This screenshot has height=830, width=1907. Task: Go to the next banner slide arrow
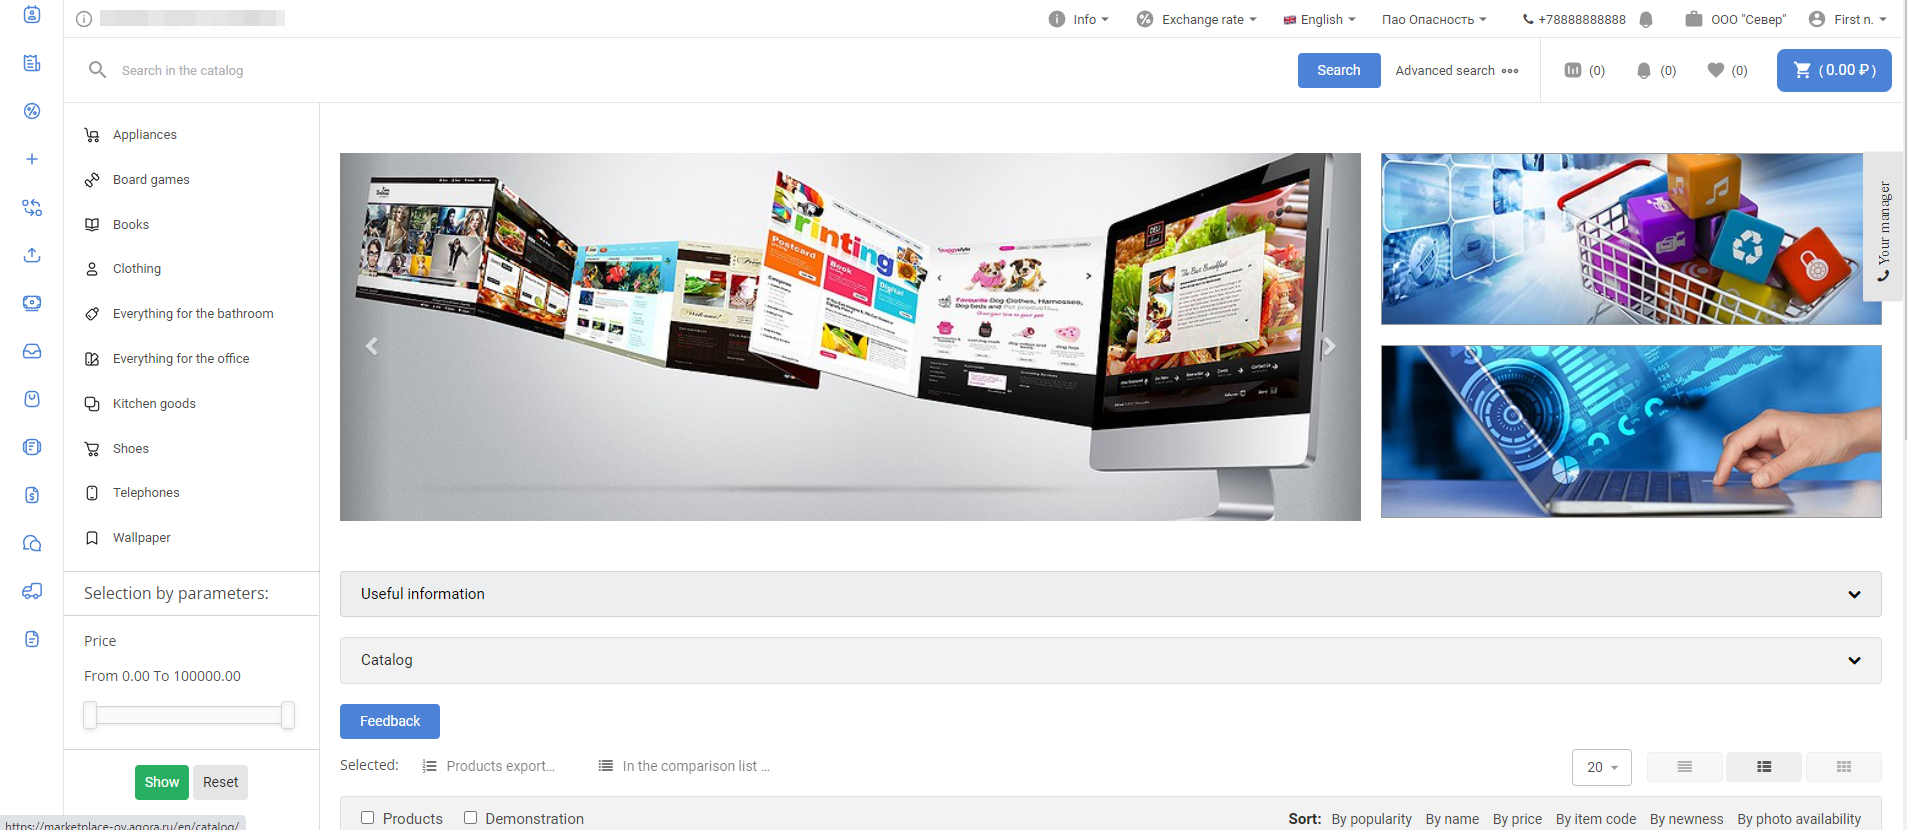[1329, 346]
